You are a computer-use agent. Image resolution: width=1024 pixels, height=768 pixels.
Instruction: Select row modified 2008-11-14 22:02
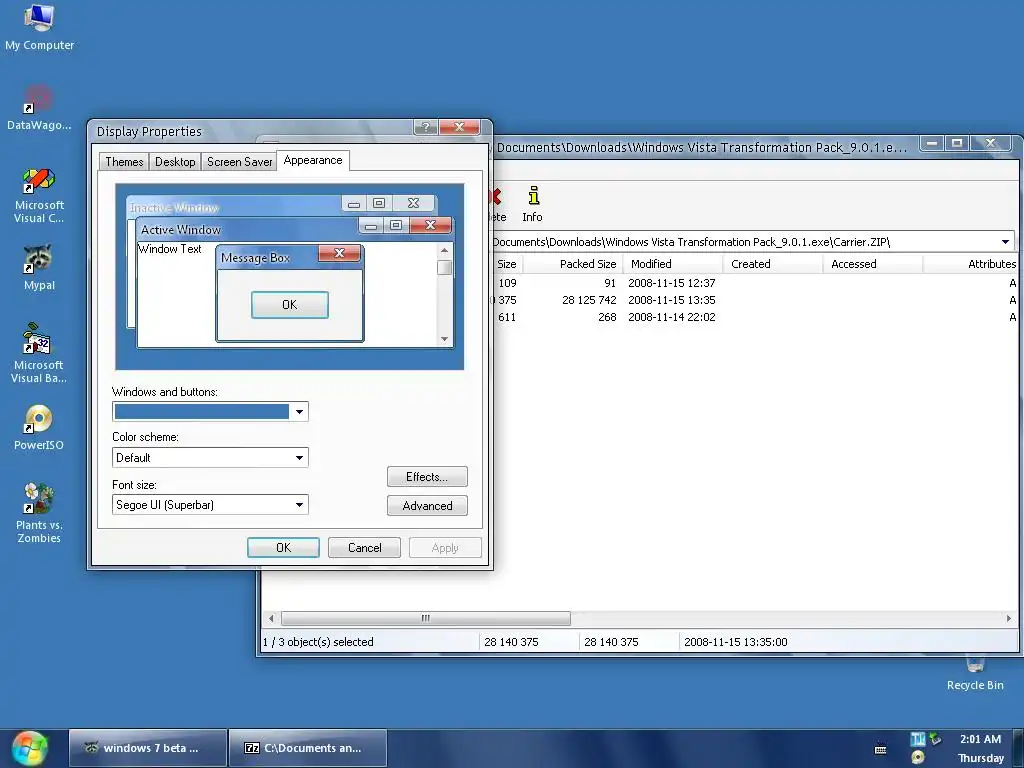[755, 317]
